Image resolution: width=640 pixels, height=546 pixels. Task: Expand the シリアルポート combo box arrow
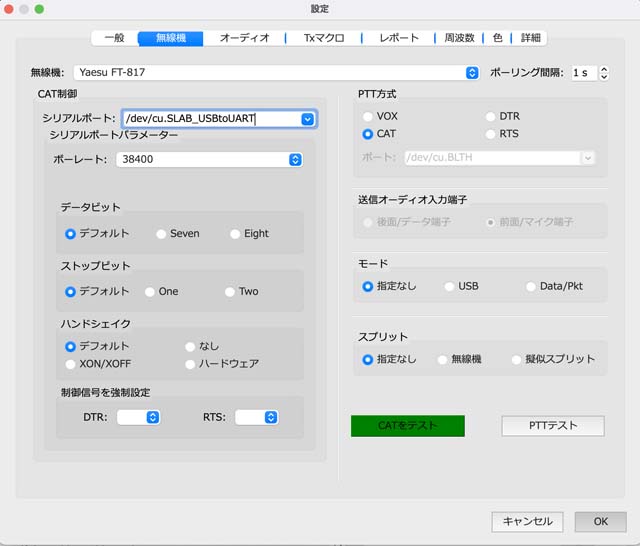307,119
